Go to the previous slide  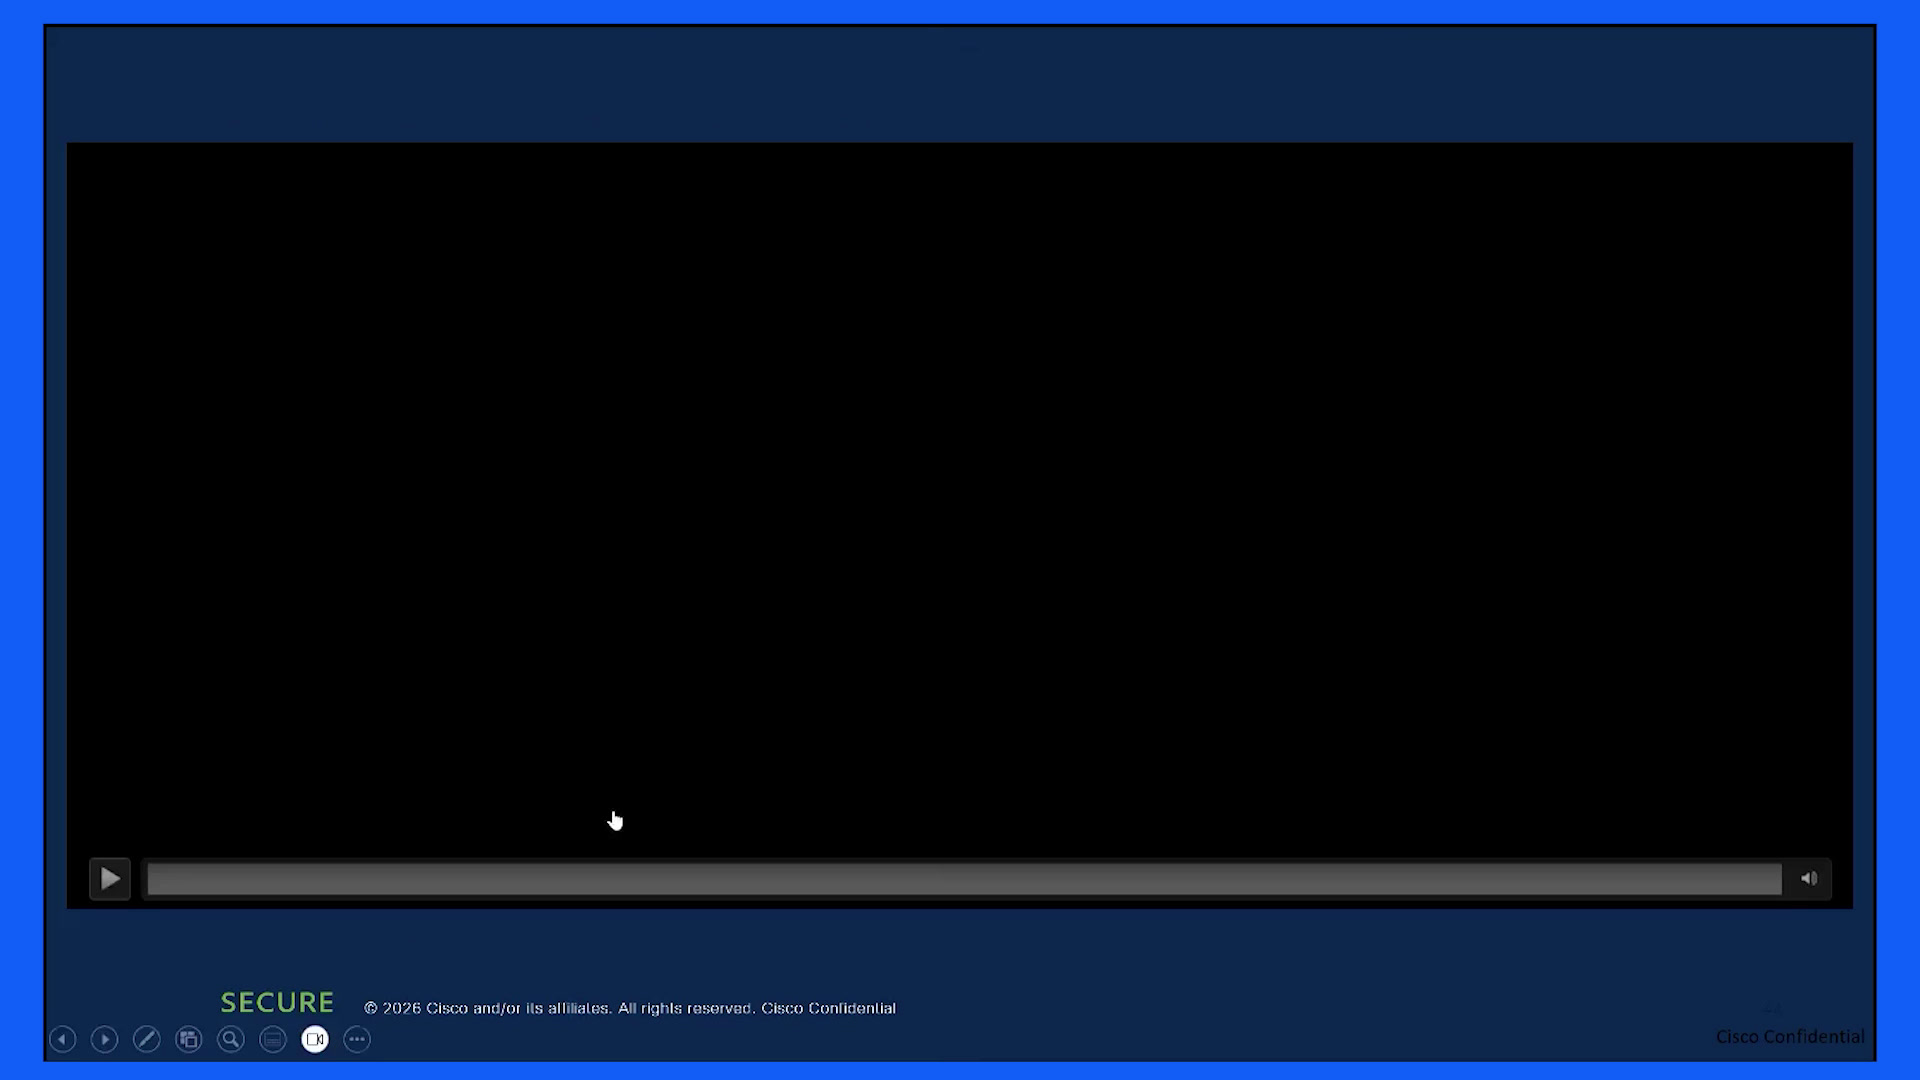click(62, 1040)
